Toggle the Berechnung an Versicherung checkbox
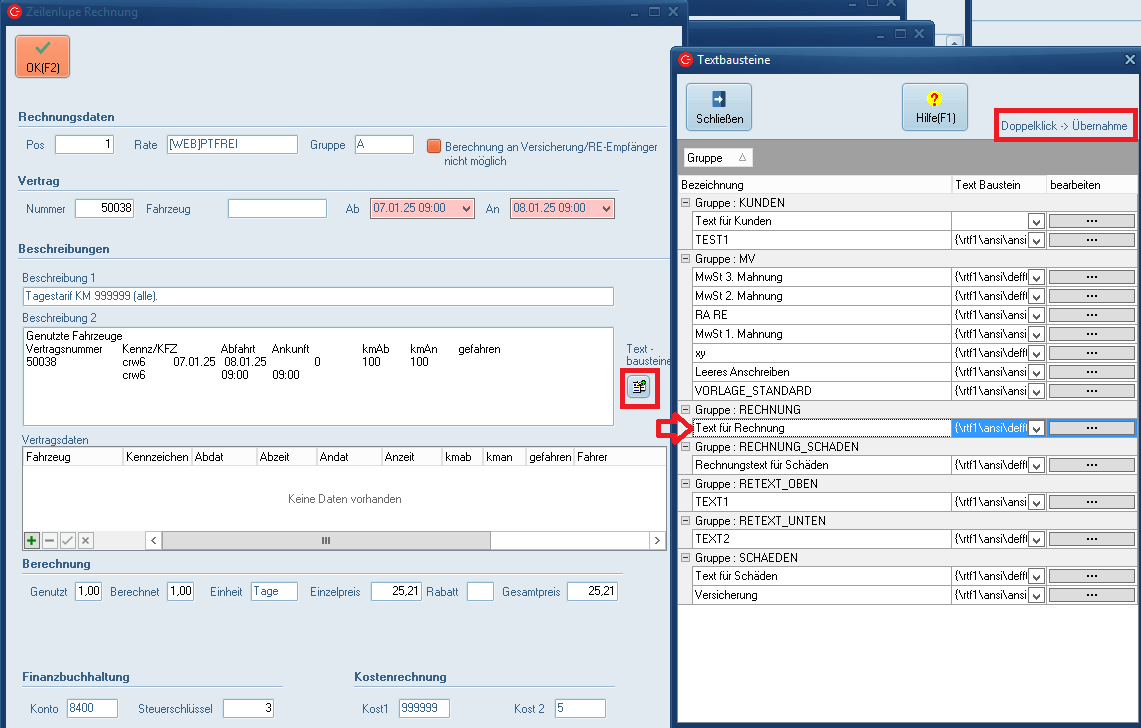This screenshot has width=1141, height=728. coord(434,146)
